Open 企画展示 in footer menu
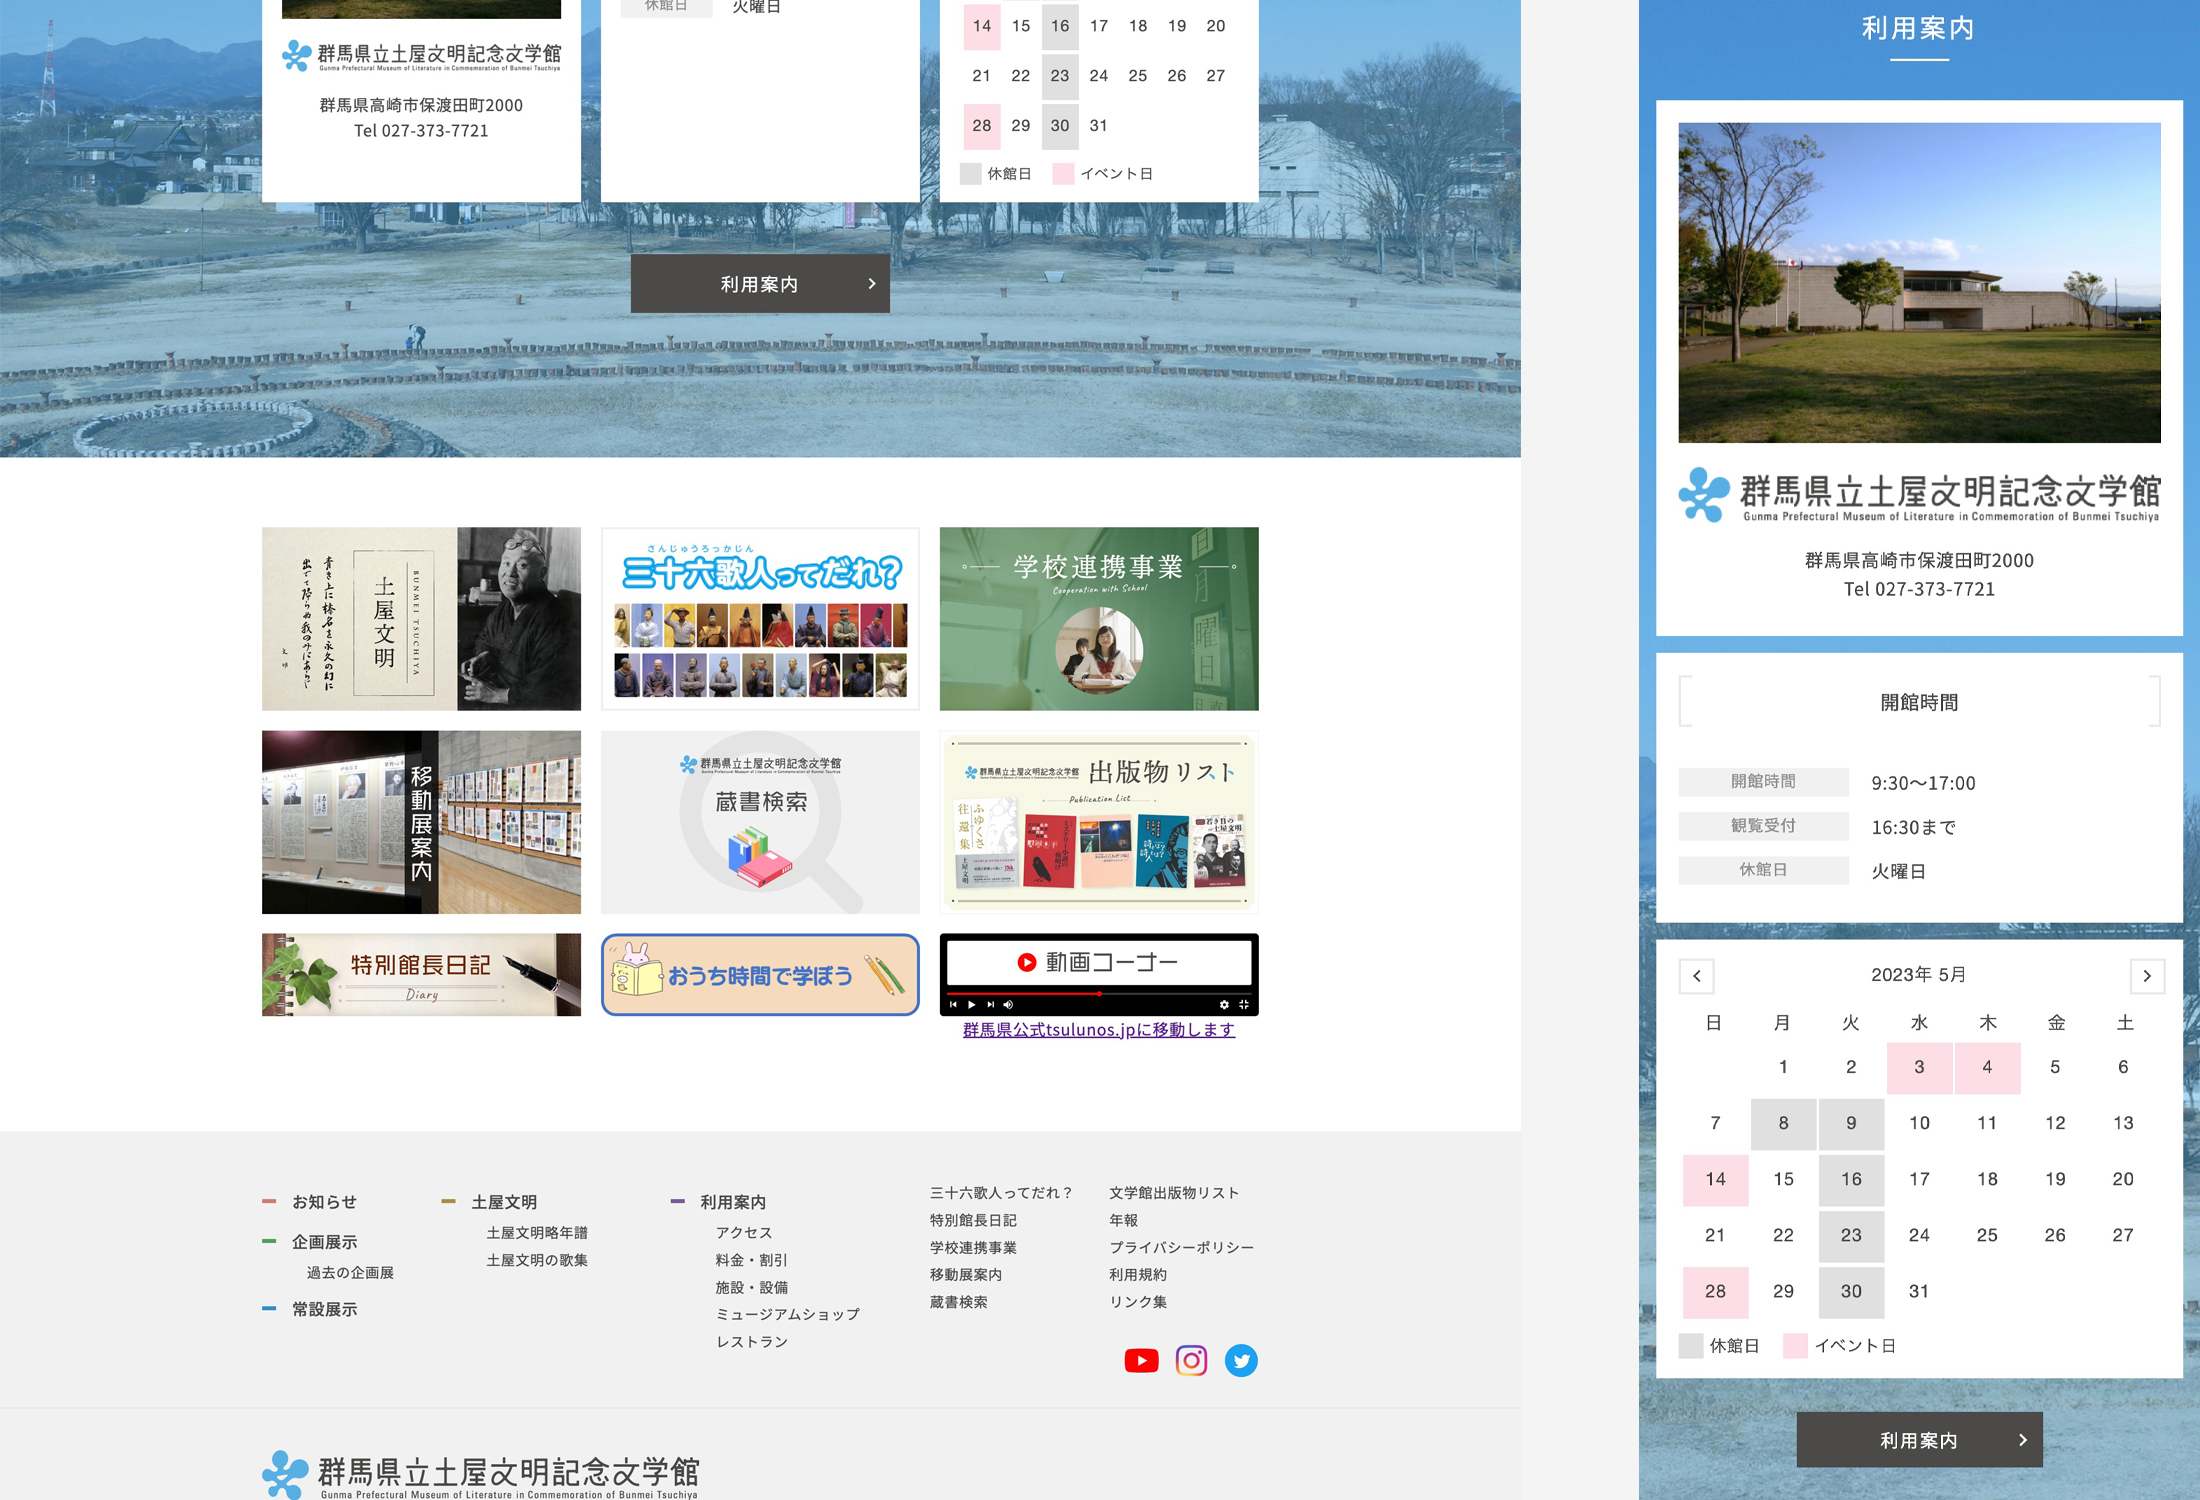Image resolution: width=2200 pixels, height=1500 pixels. click(324, 1242)
